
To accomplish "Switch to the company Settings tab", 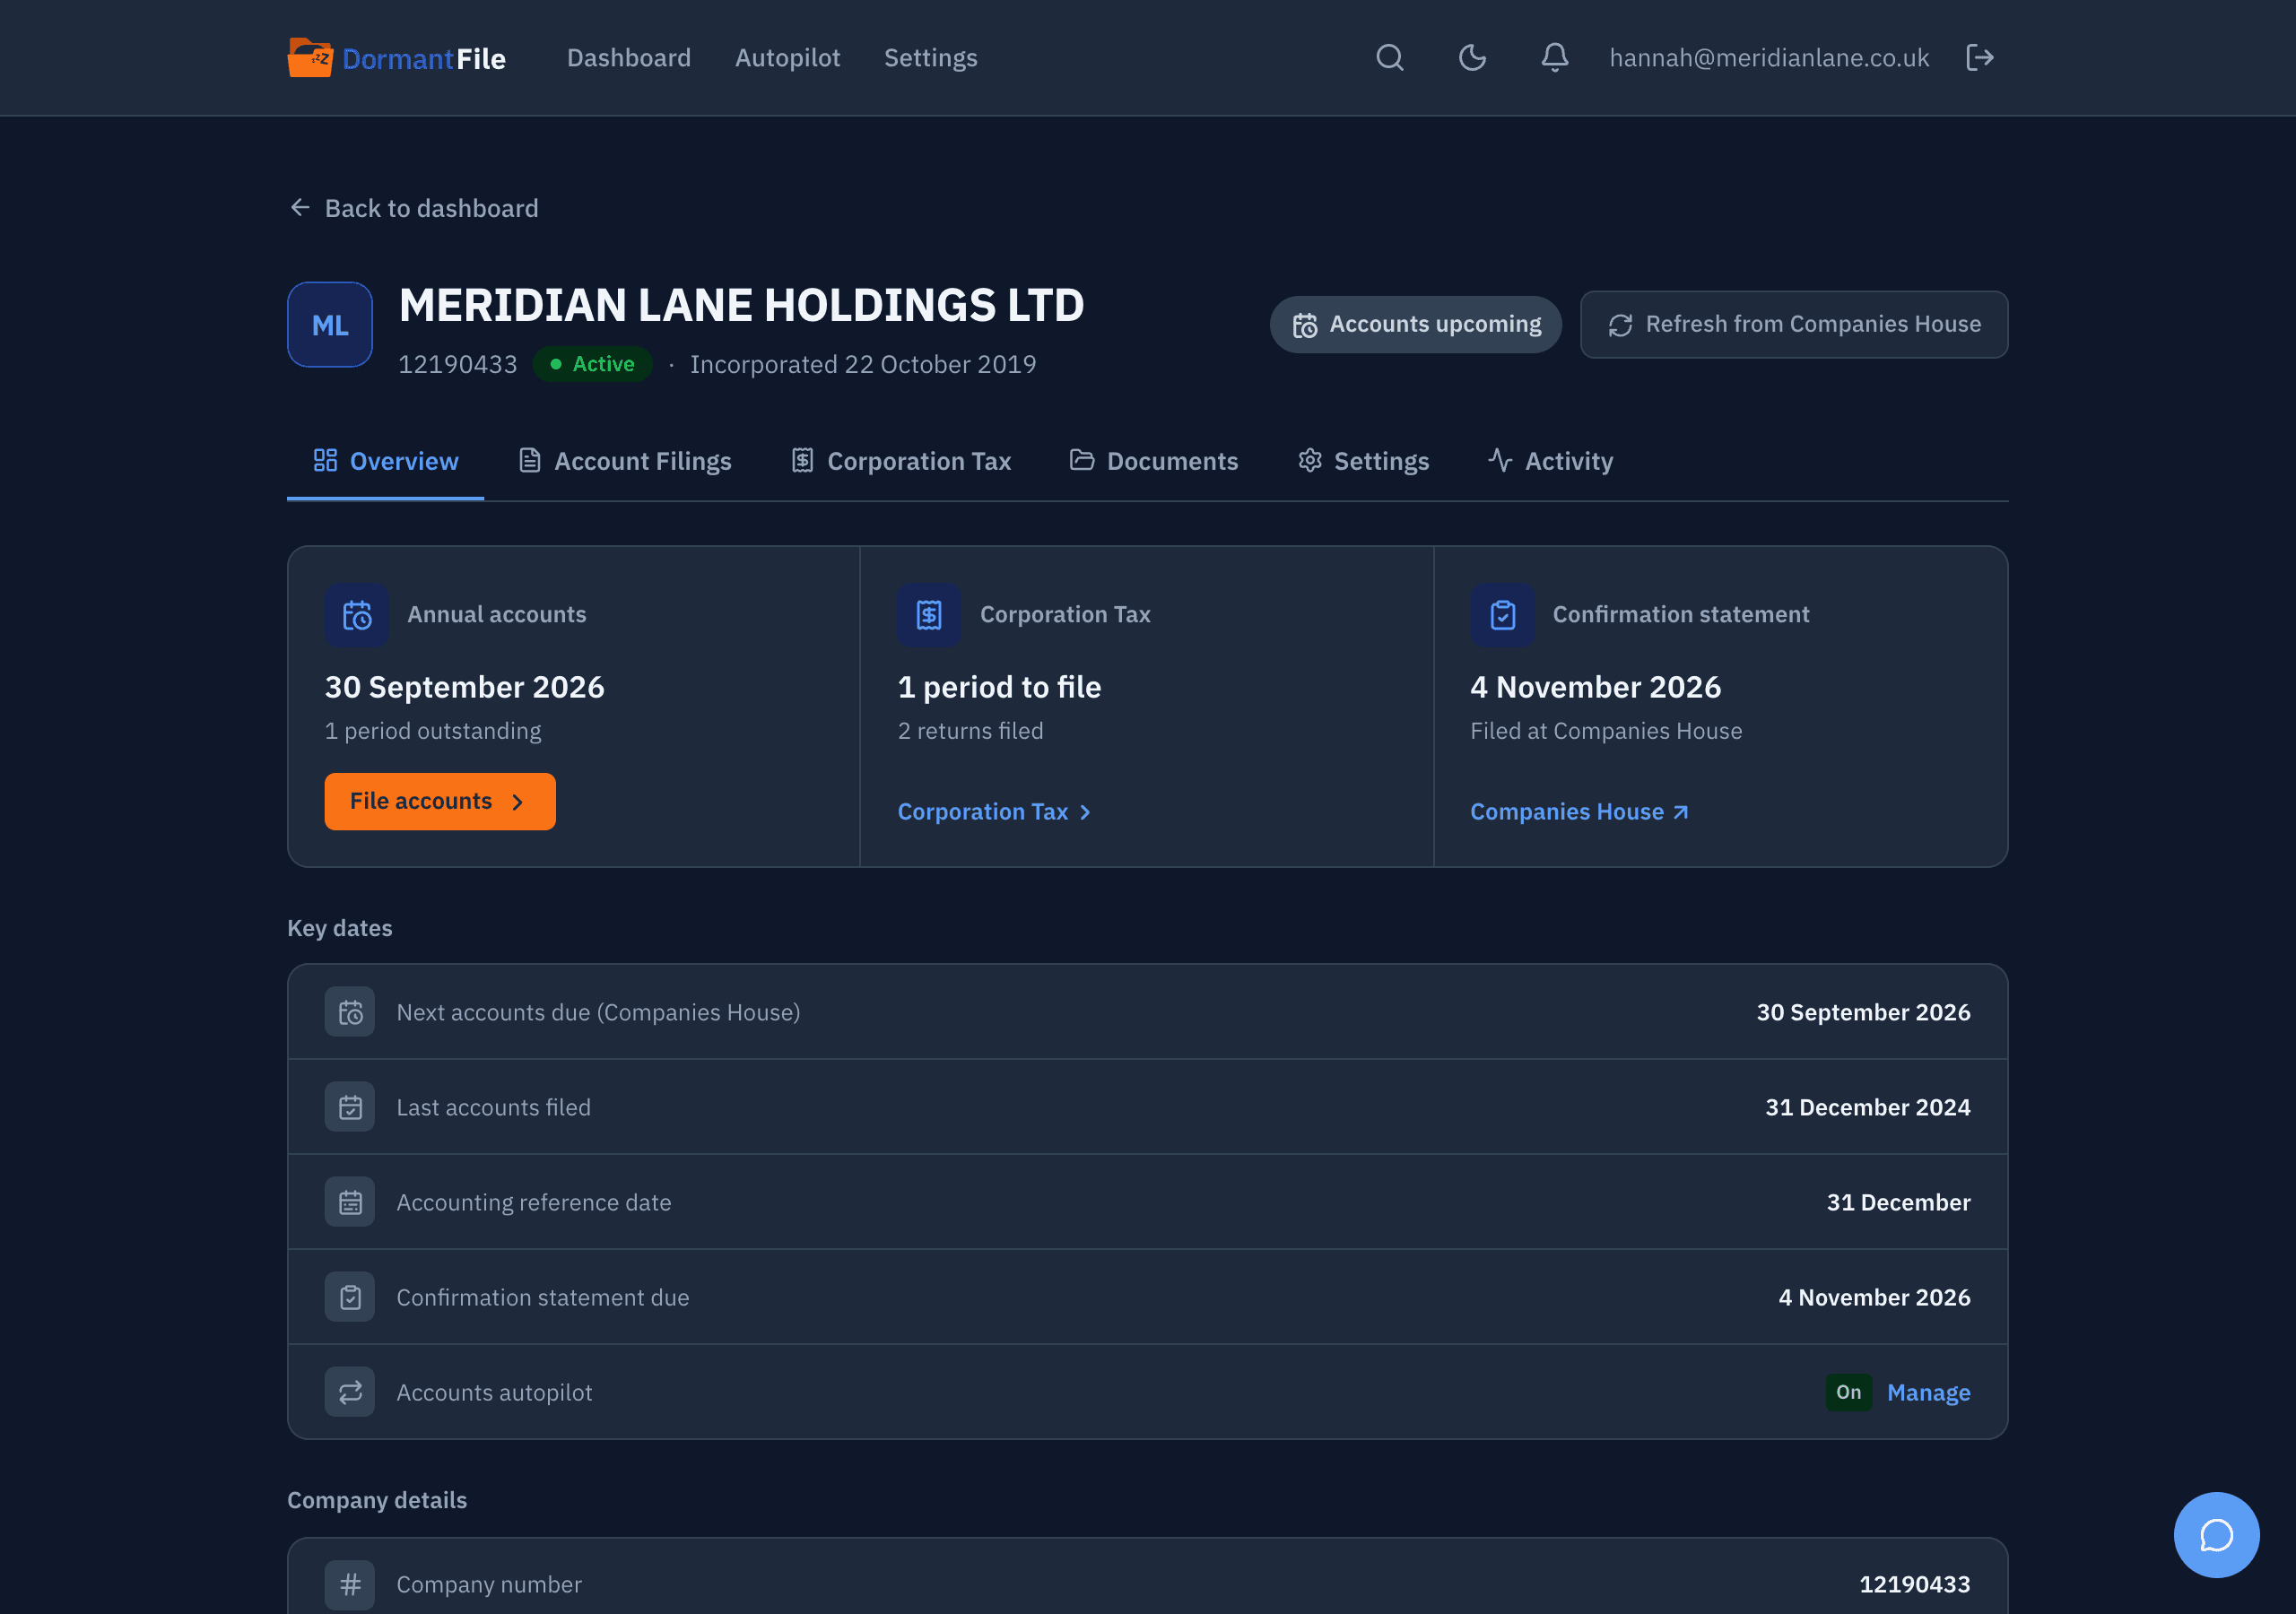I will [x=1363, y=461].
